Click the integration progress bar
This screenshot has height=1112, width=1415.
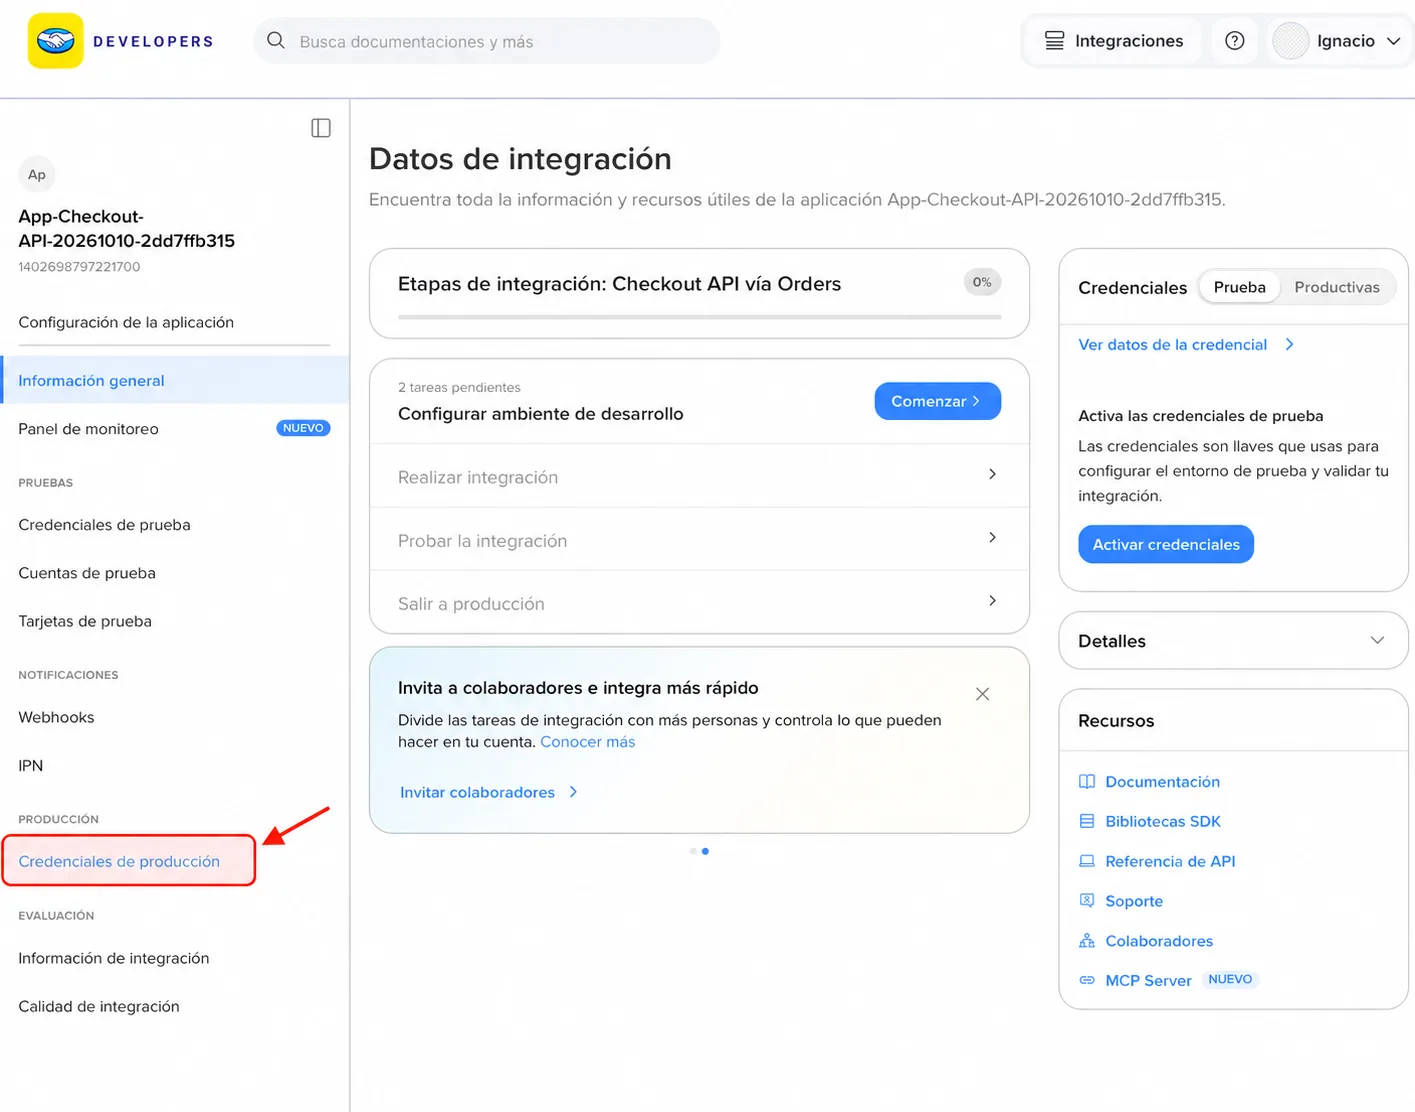point(699,317)
